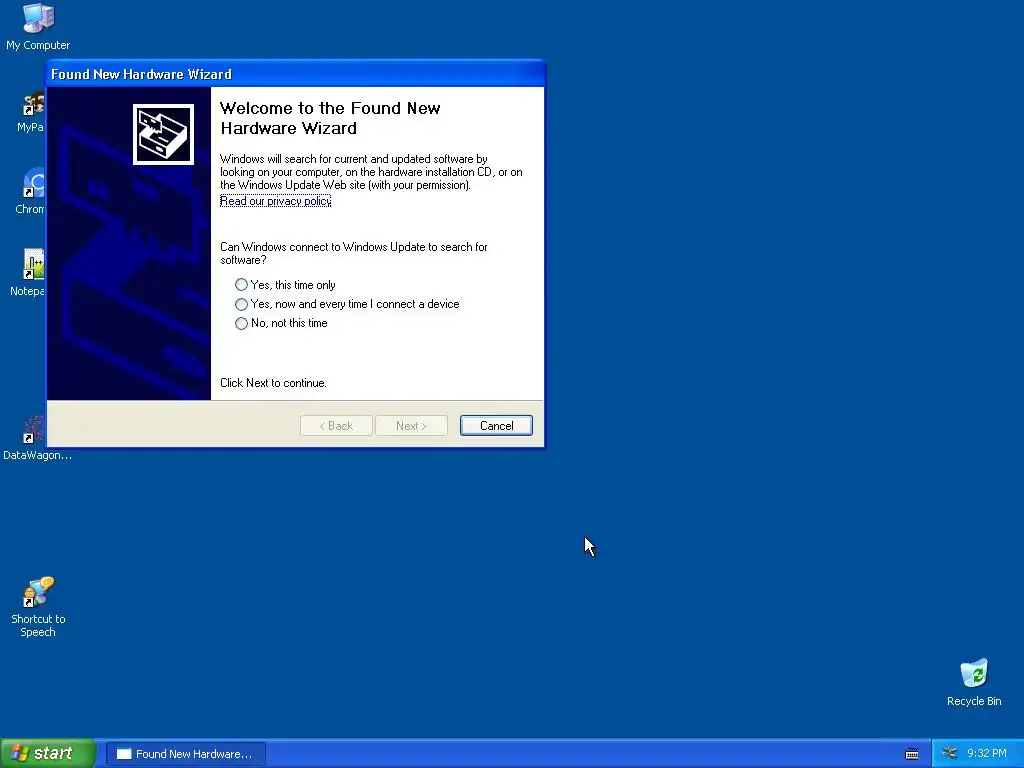Select the Notepad++ desktop shortcut
This screenshot has height=768, width=1024.
coord(29,272)
